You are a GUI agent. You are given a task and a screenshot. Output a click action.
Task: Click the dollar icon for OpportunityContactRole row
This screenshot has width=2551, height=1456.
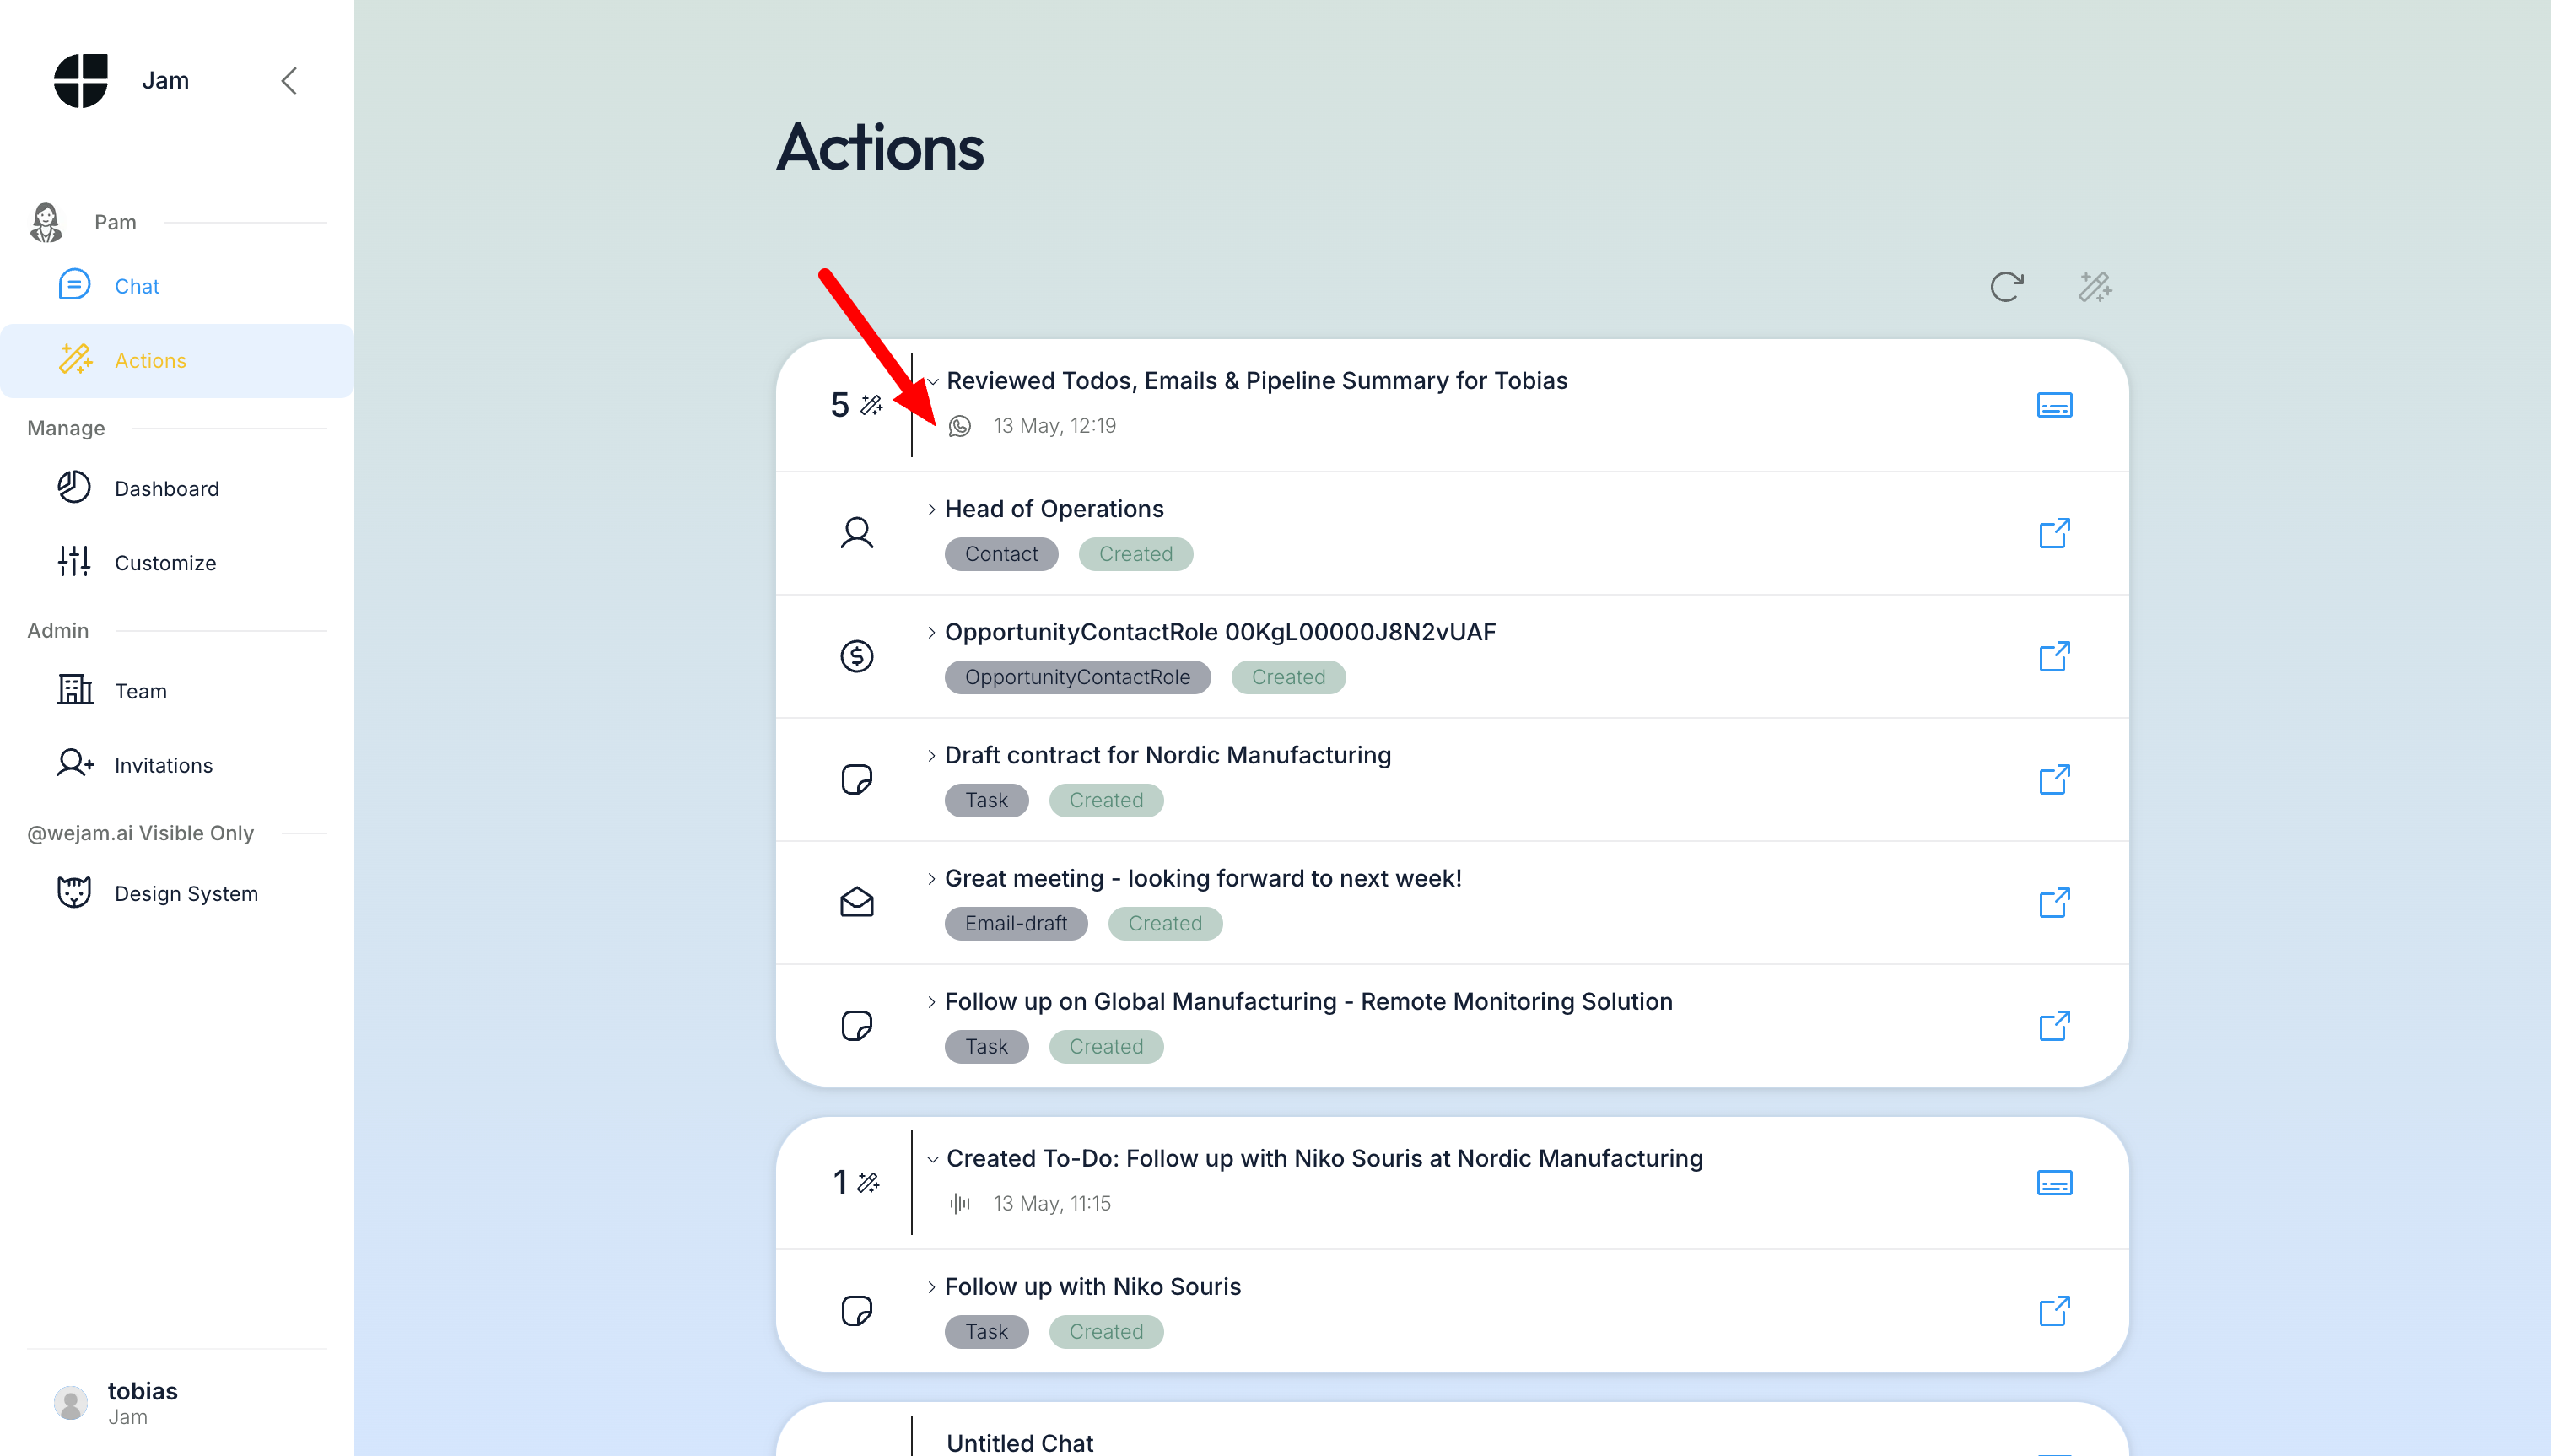click(857, 656)
